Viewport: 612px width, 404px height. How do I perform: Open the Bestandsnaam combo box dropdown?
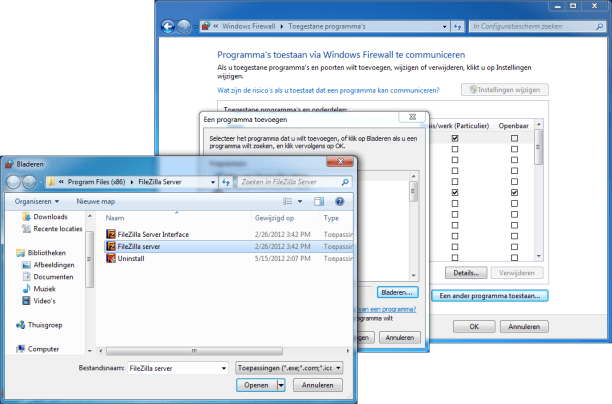tap(224, 368)
